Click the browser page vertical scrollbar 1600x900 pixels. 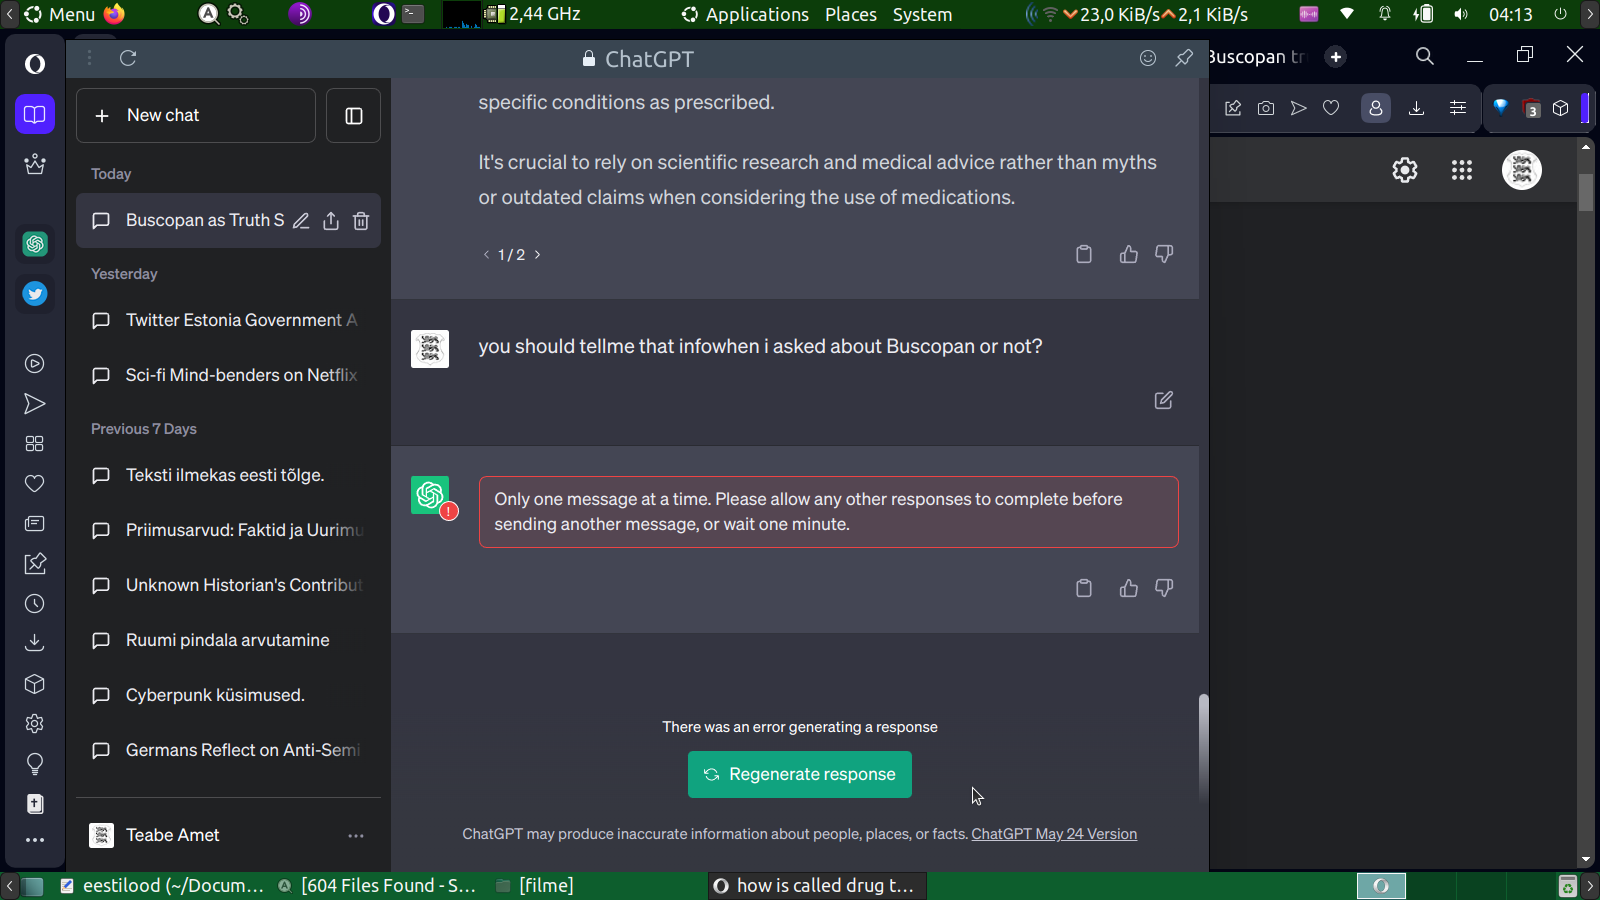tap(1586, 192)
